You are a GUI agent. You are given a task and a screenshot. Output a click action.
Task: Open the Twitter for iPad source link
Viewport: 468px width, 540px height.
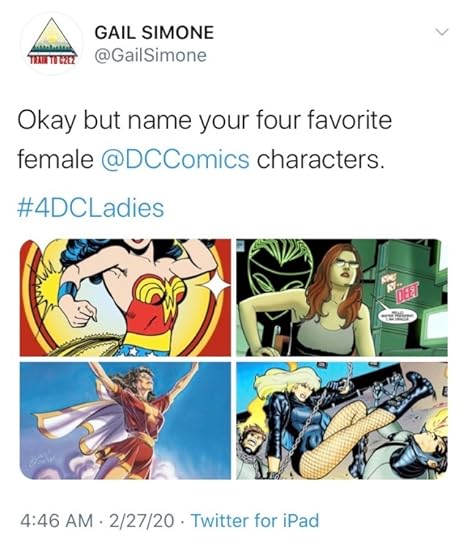pyautogui.click(x=255, y=520)
